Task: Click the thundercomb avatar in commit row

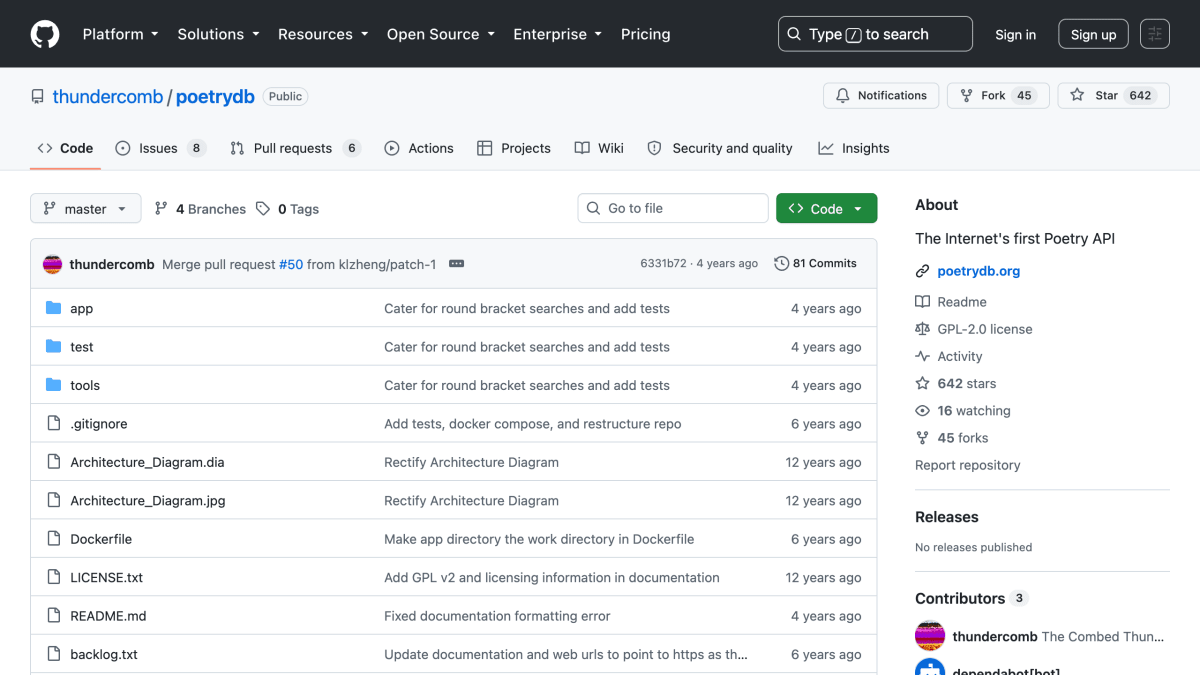Action: point(52,264)
